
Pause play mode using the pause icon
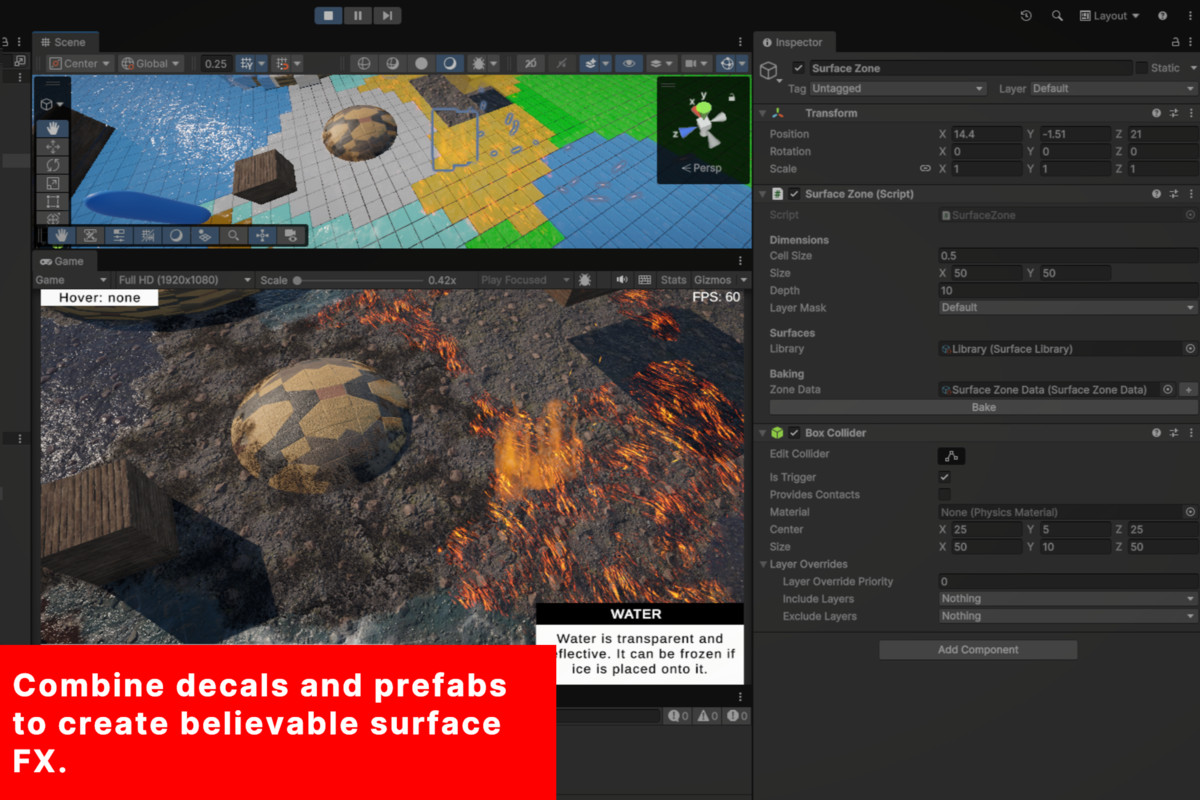[357, 15]
